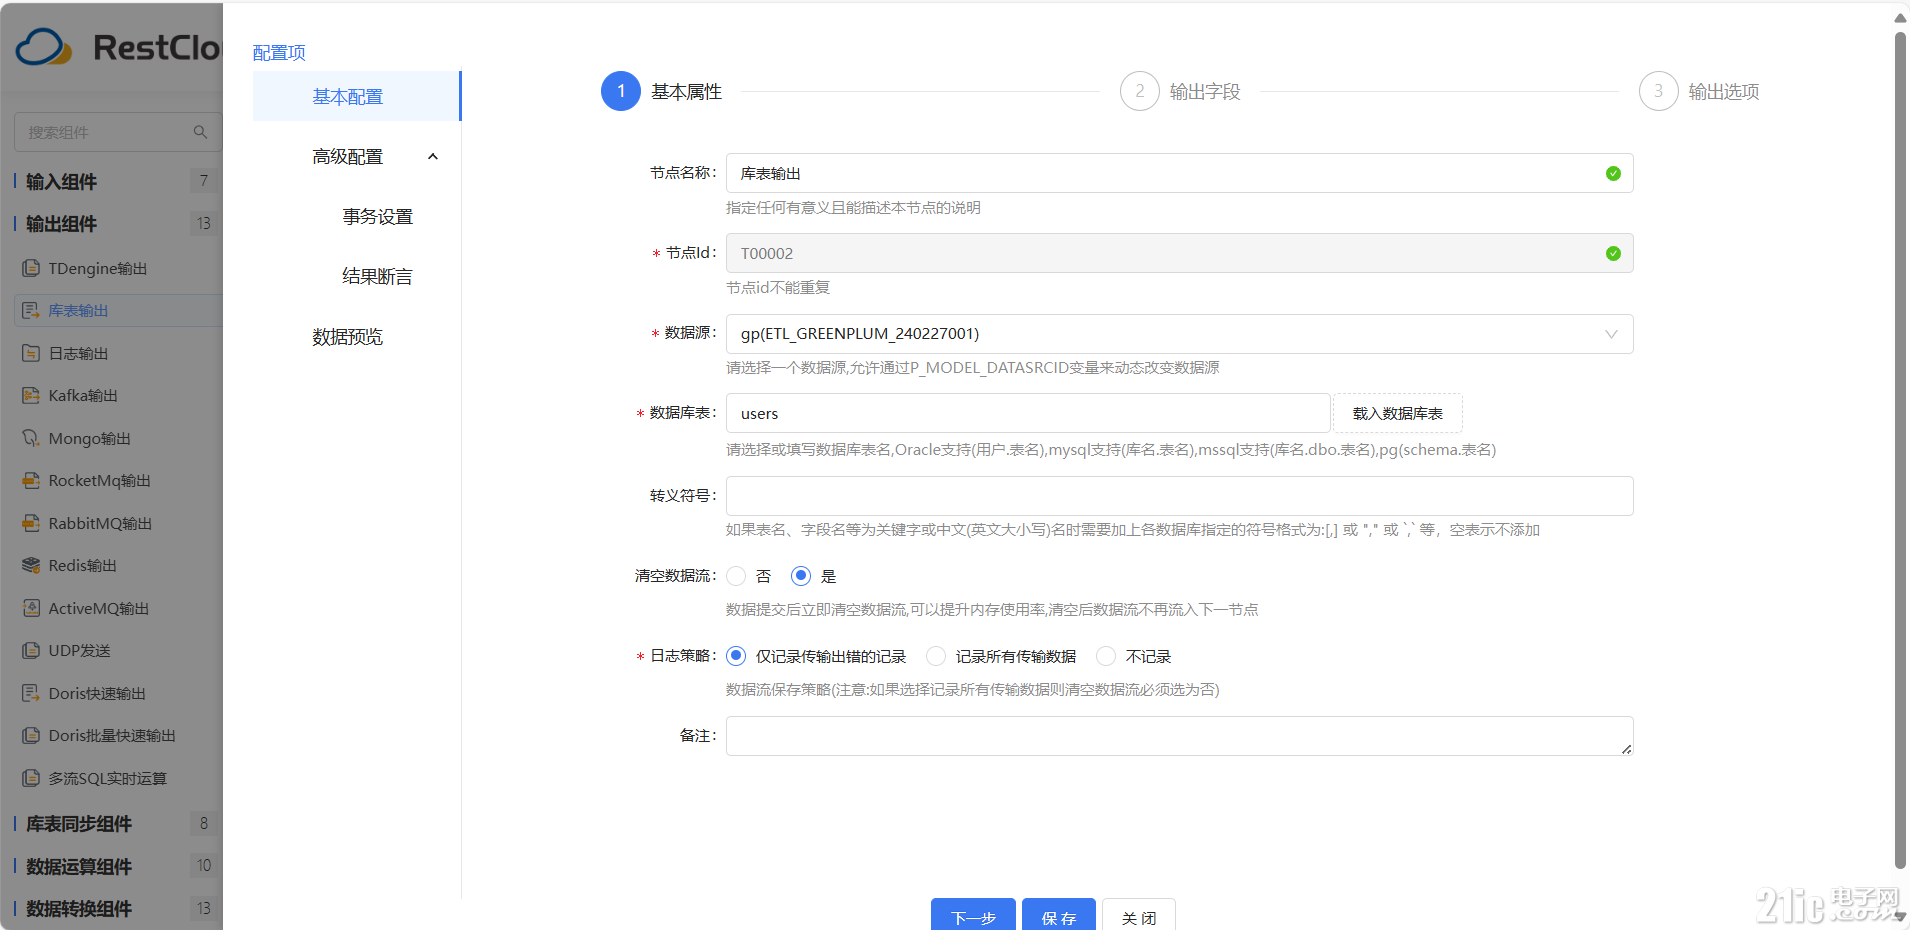Click the 配置项 heading text
The image size is (1910, 930).
(x=279, y=52)
